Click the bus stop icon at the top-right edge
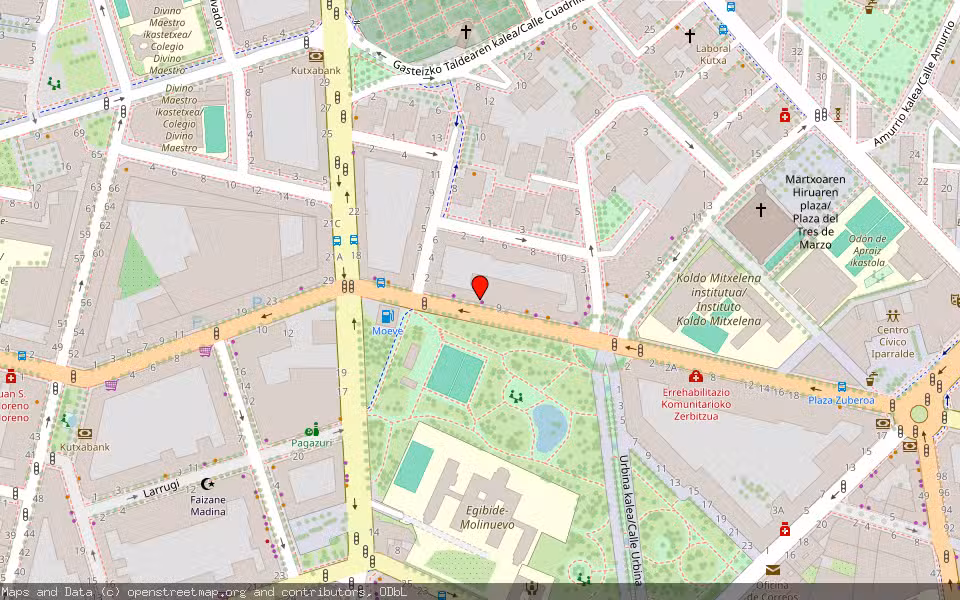This screenshot has width=960, height=600. coord(731,7)
